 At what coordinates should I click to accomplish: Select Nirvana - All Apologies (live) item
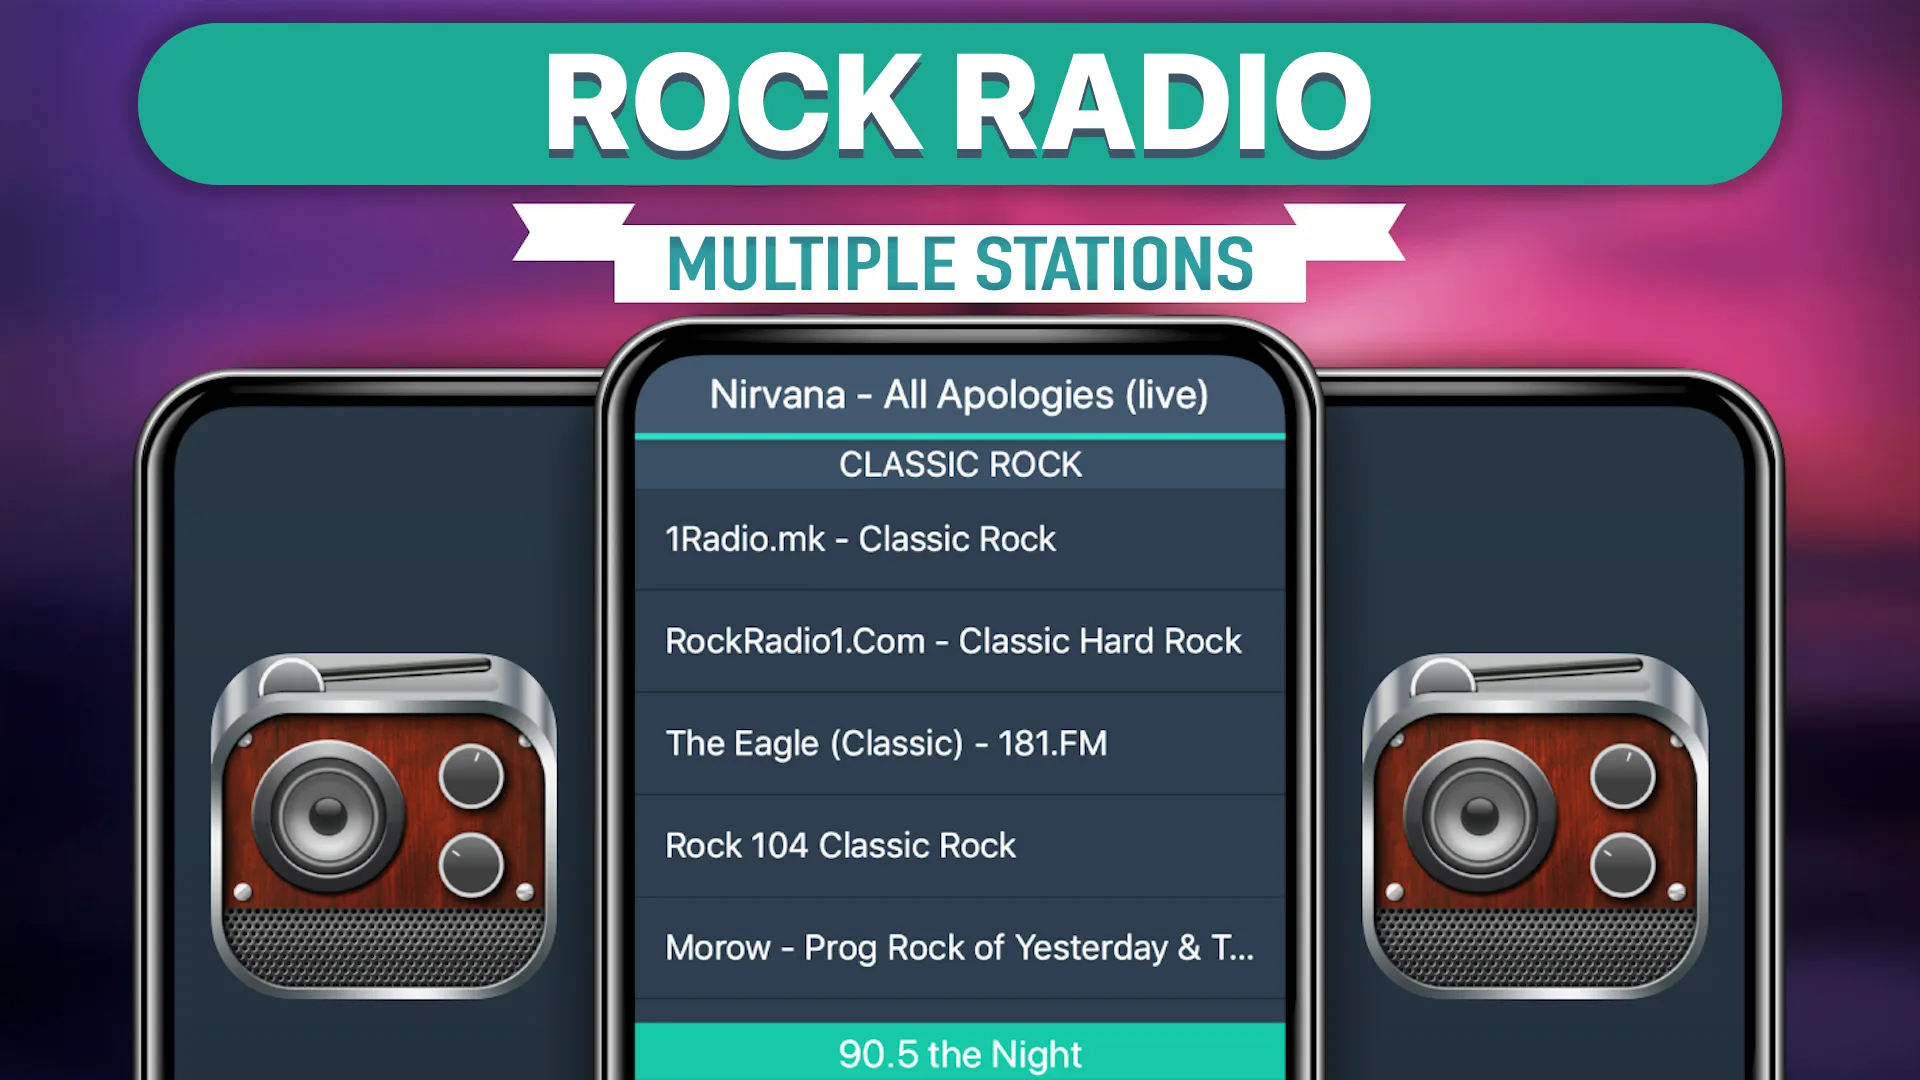(960, 394)
